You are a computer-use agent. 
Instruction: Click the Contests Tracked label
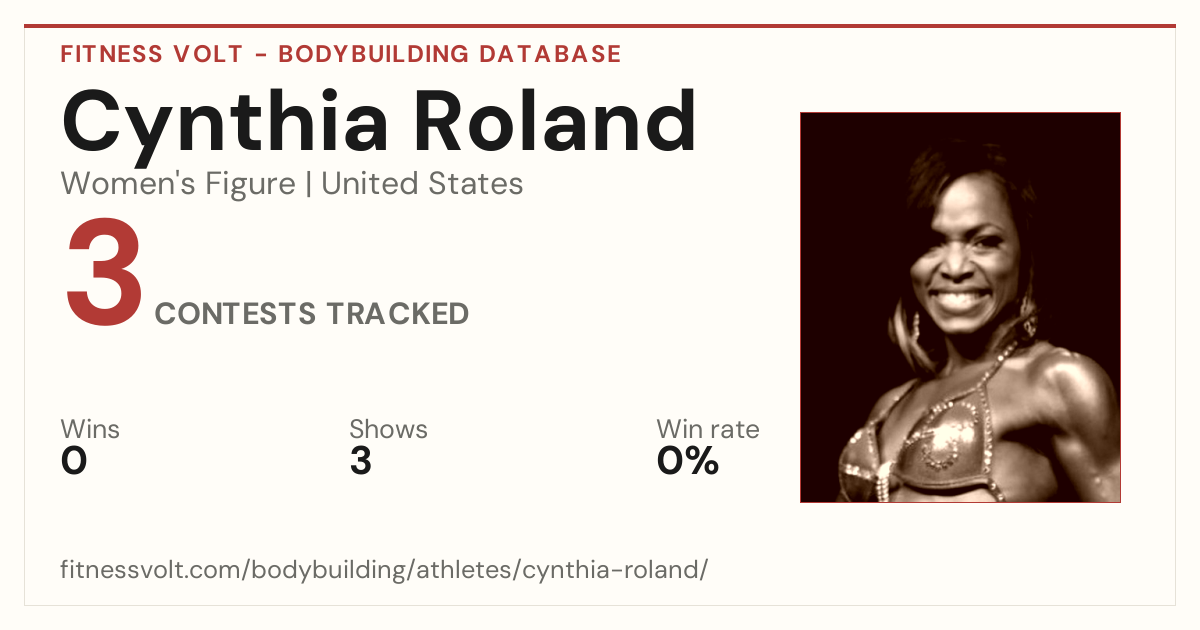(312, 314)
